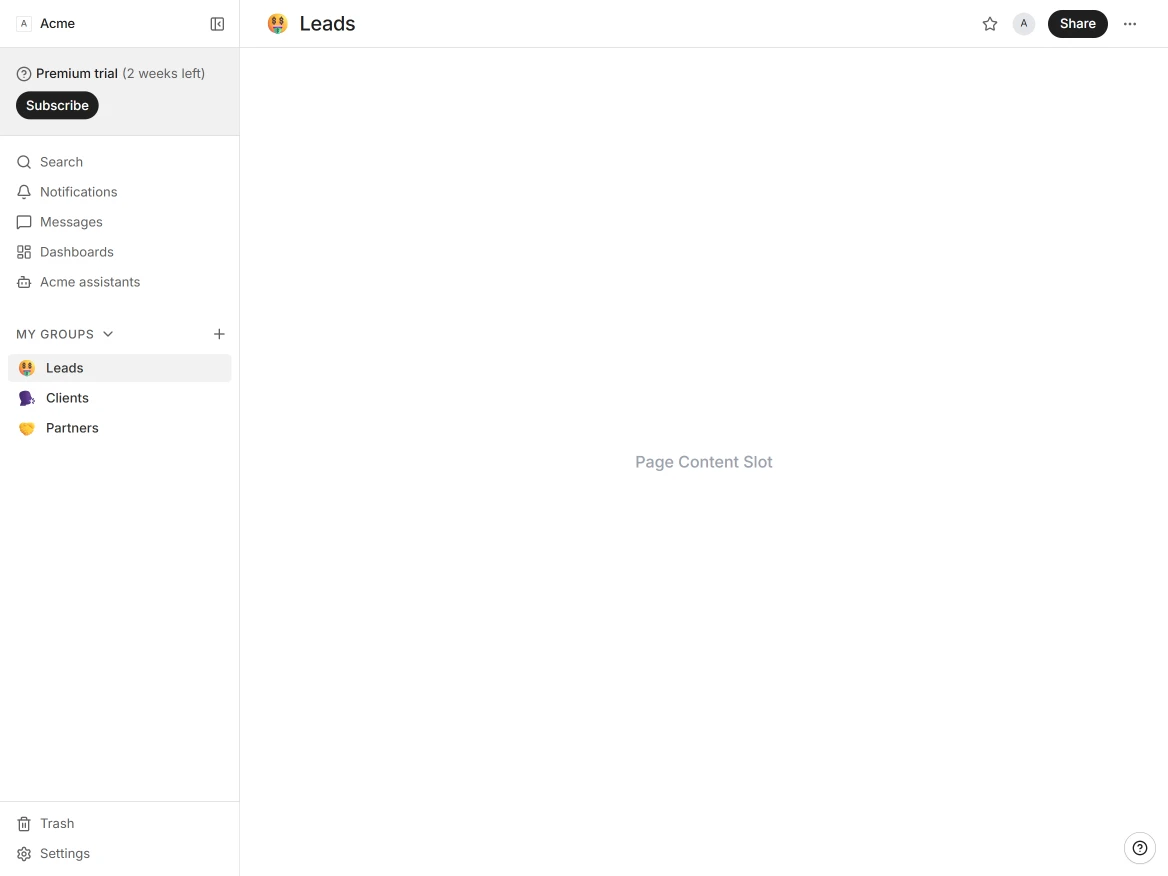
Task: Add a new group with plus icon
Action: 219,334
